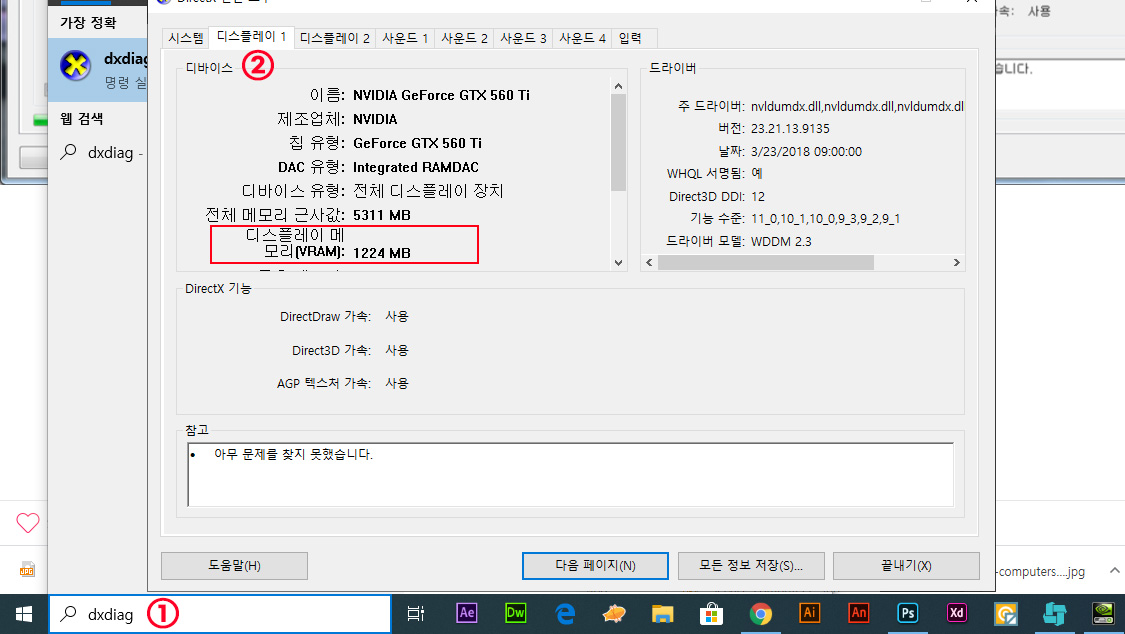1125x634 pixels.
Task: Click the NVIDIA GeForce GTX 560 Ti name value
Action: (441, 95)
